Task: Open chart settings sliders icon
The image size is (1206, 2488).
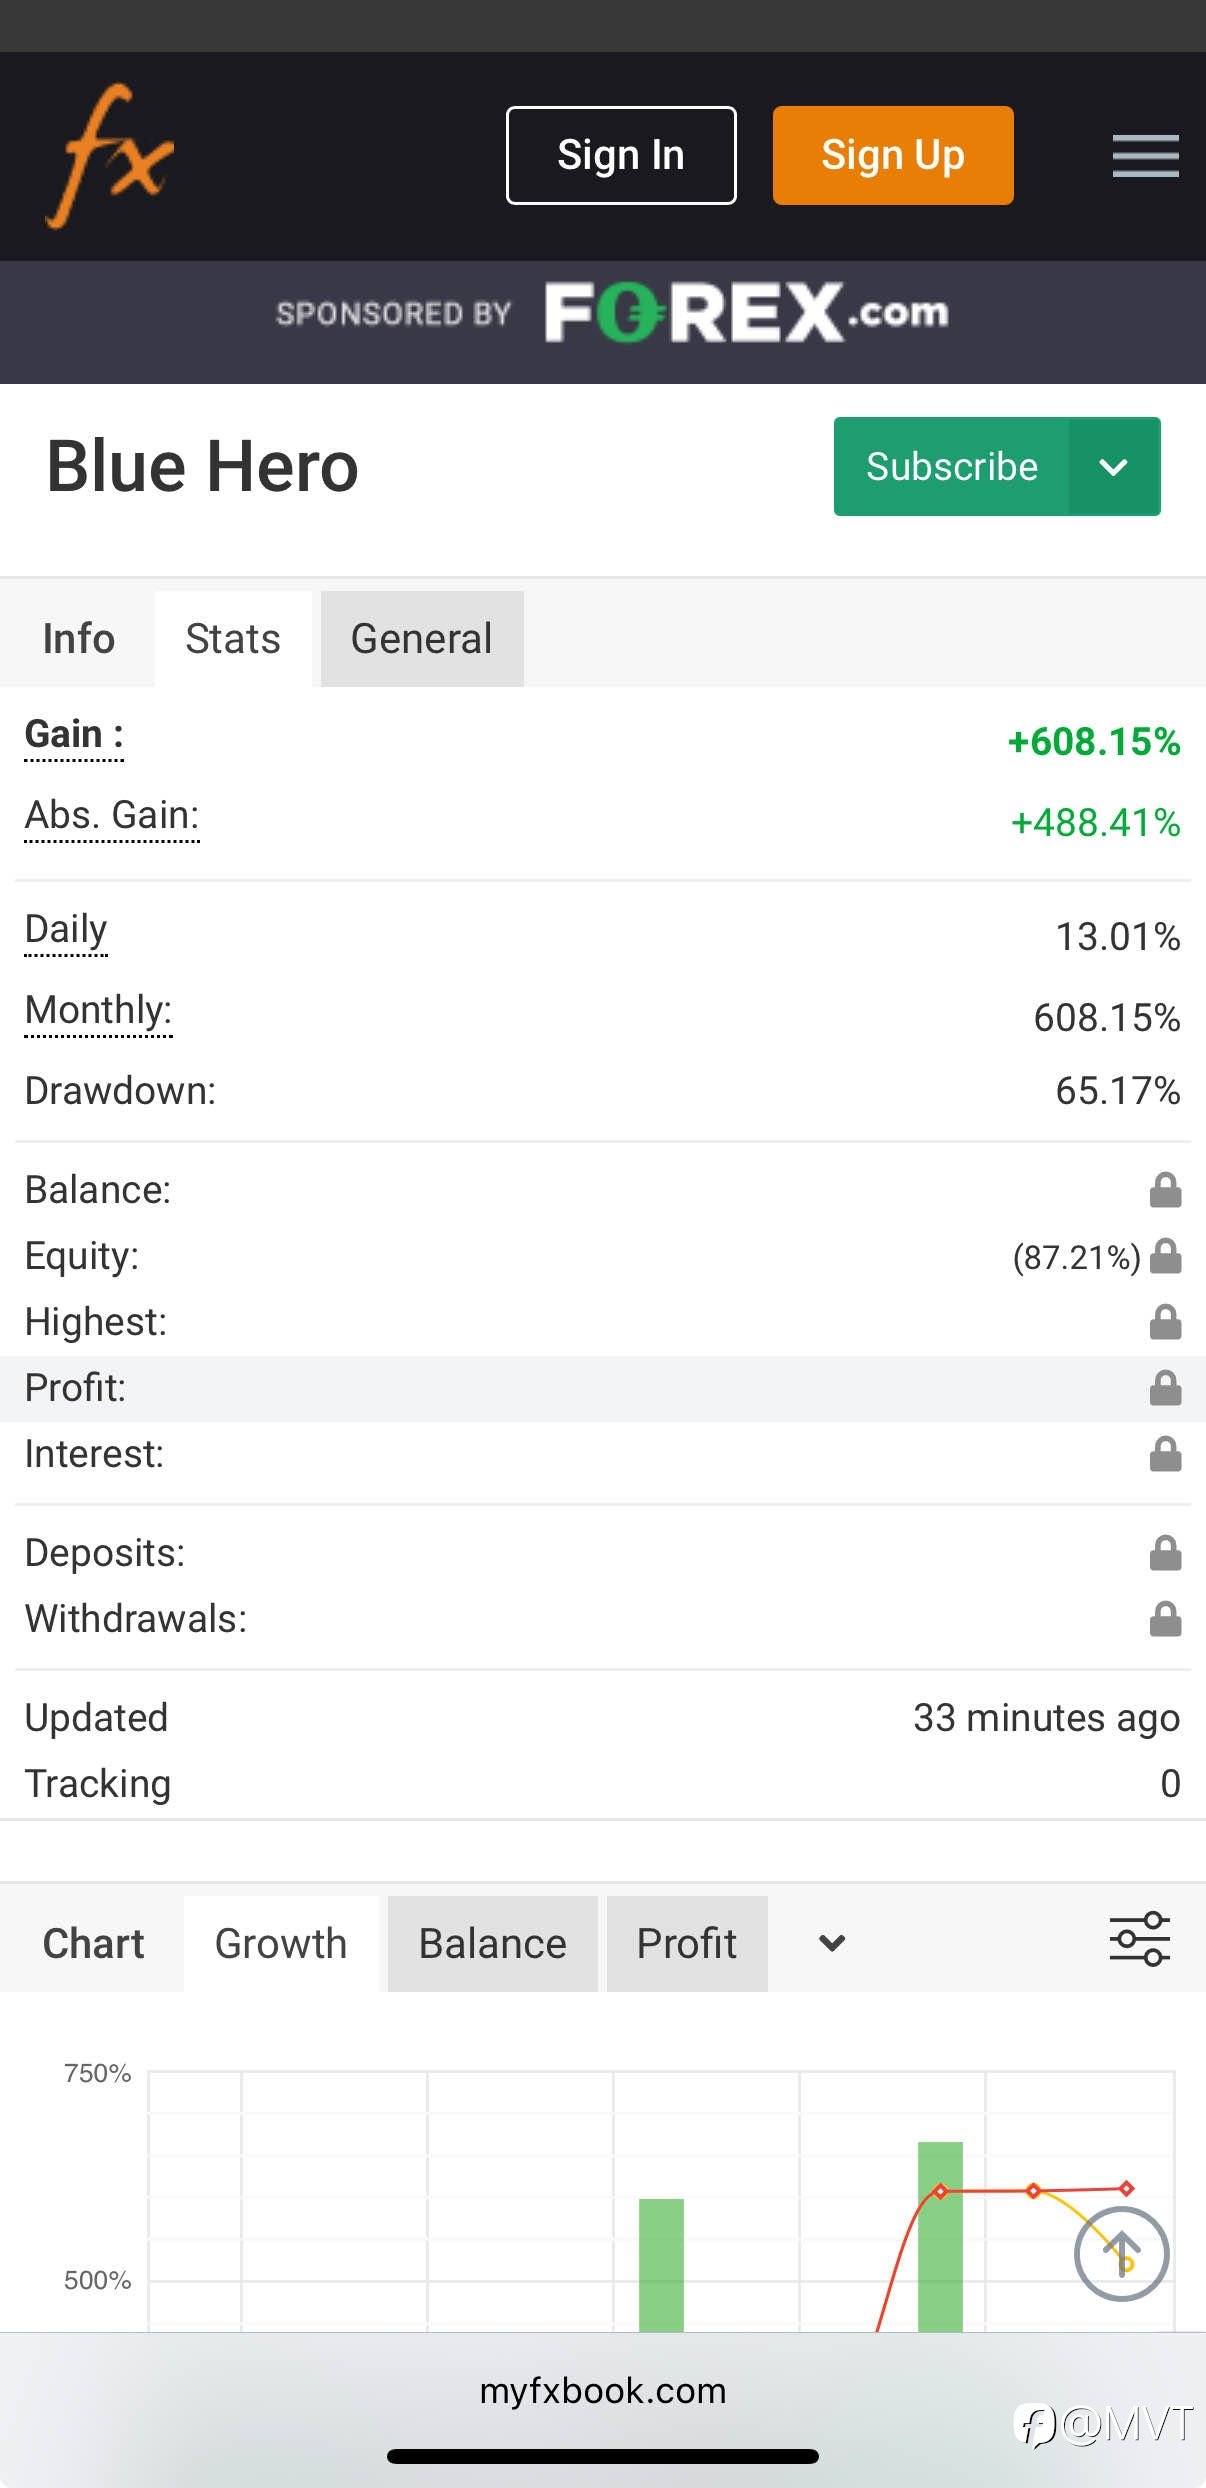Action: pyautogui.click(x=1139, y=1939)
